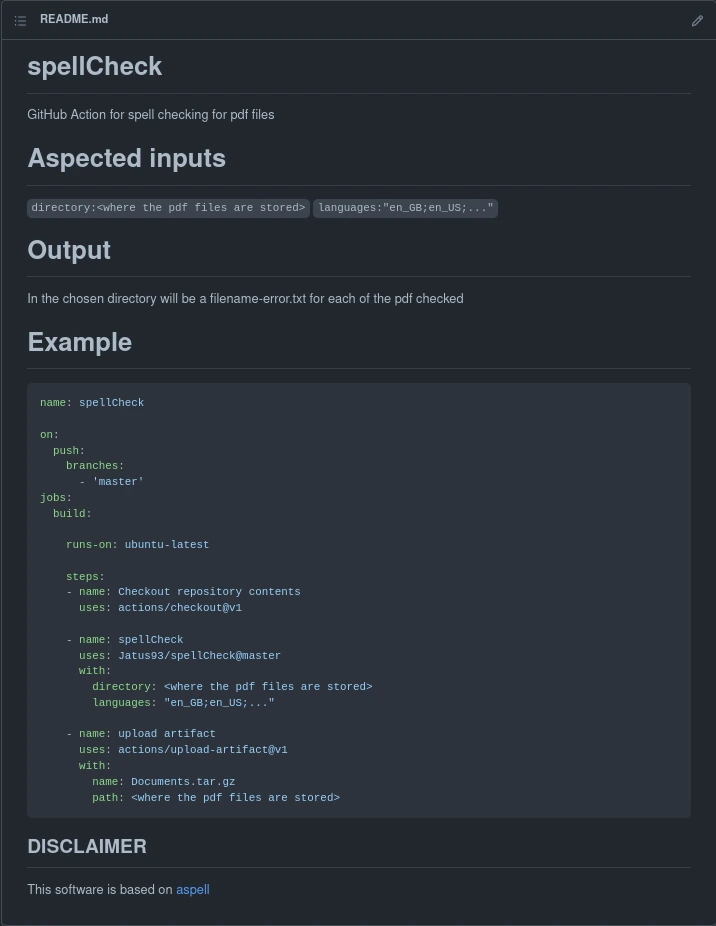Select the ubuntu-latest text in the example

point(166,544)
